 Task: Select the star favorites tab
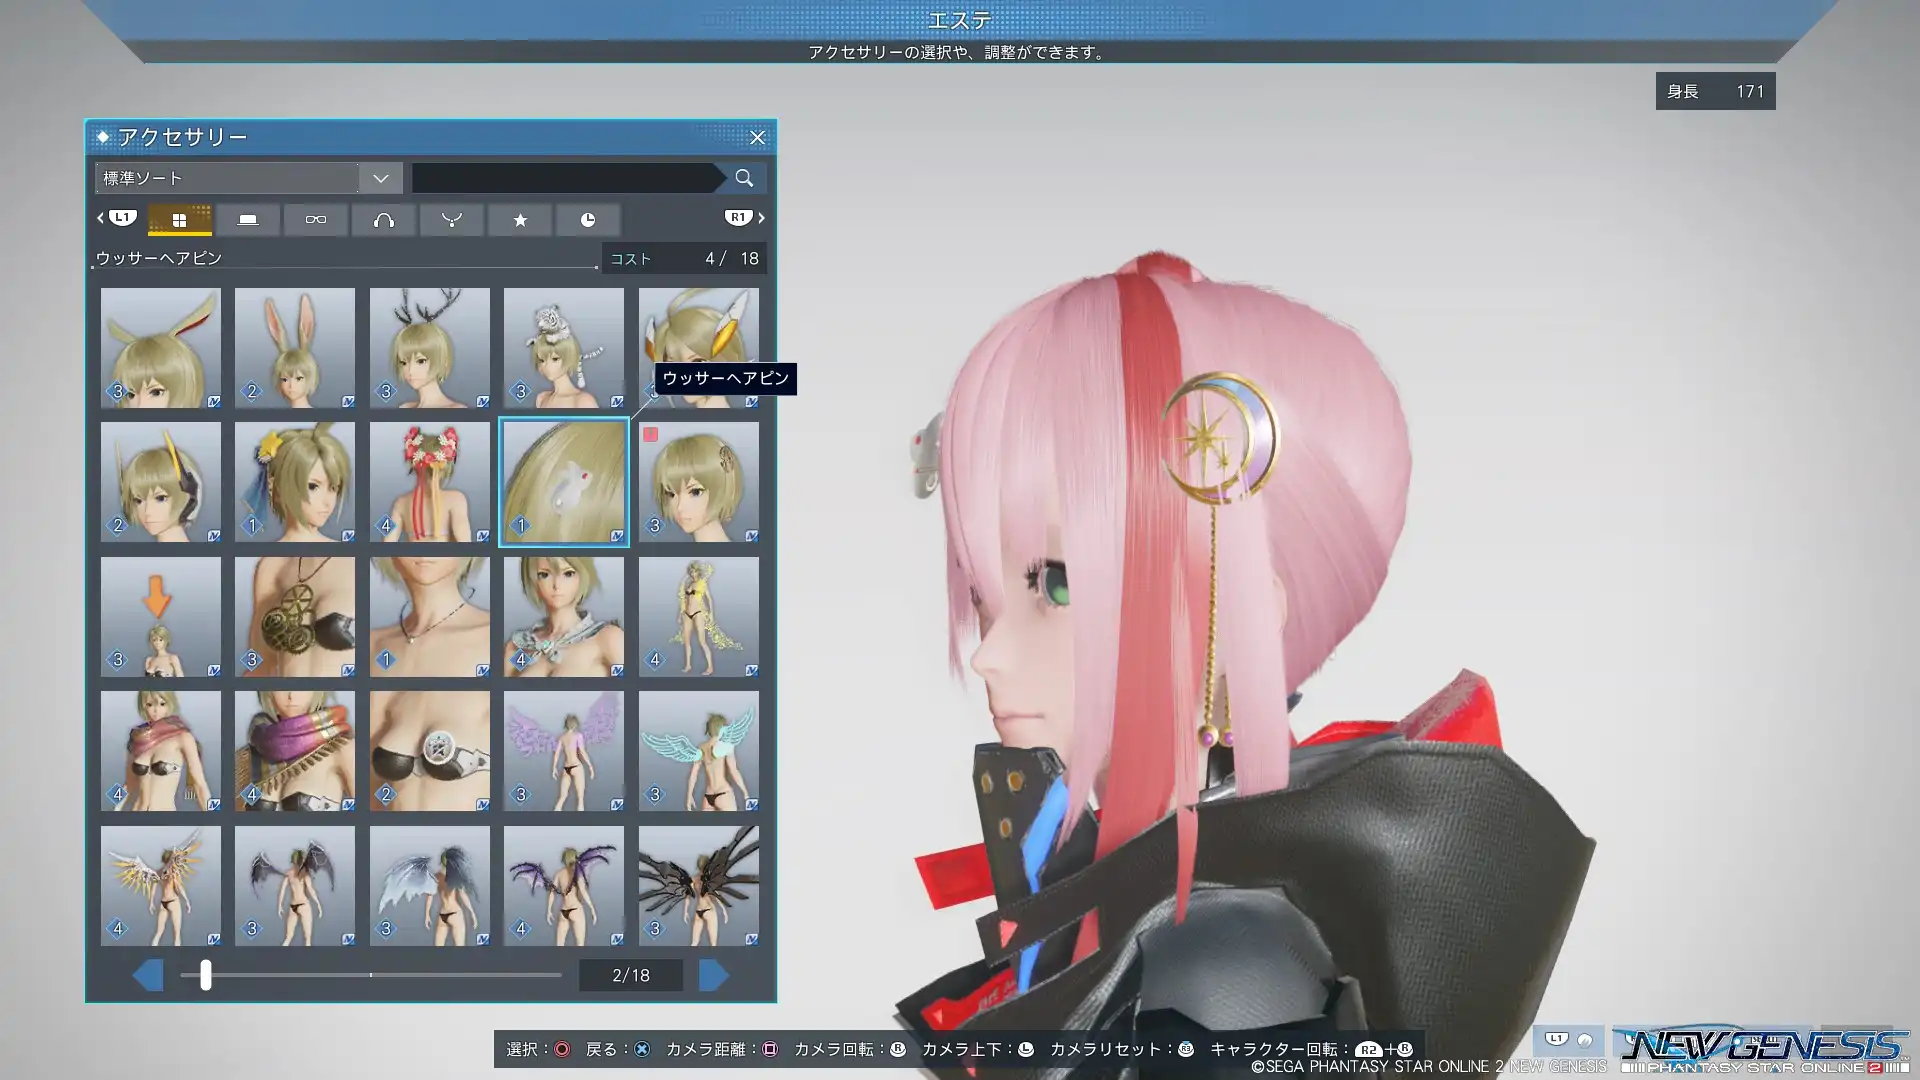(520, 220)
